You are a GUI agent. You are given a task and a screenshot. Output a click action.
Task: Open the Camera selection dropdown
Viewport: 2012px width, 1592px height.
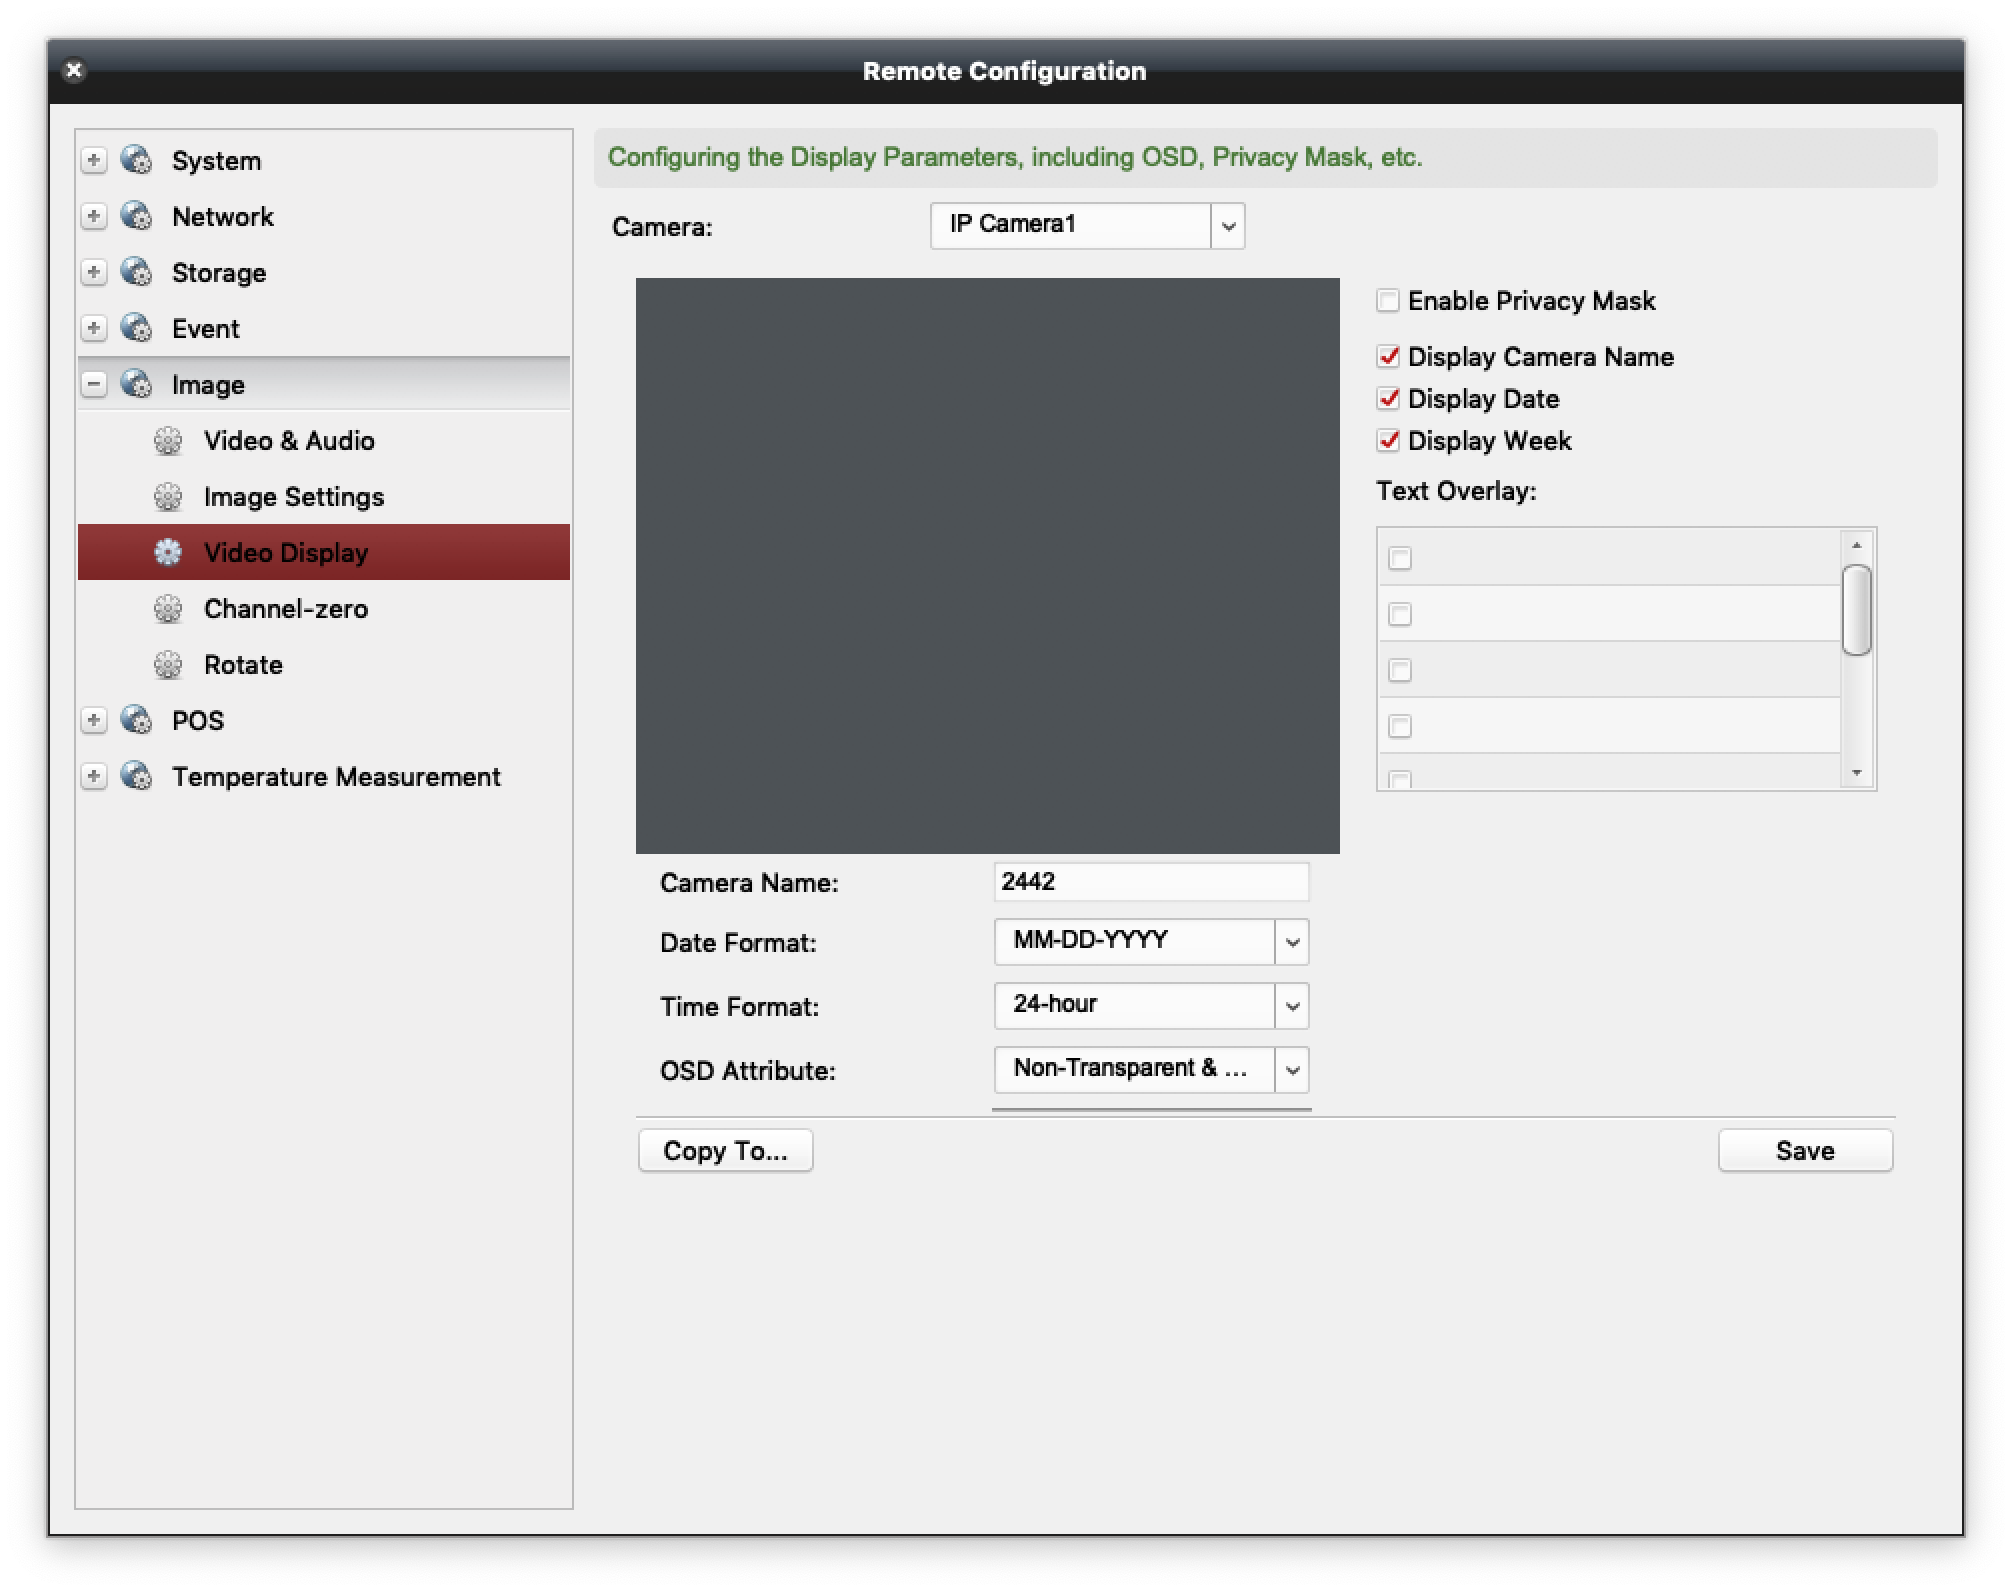1228,226
